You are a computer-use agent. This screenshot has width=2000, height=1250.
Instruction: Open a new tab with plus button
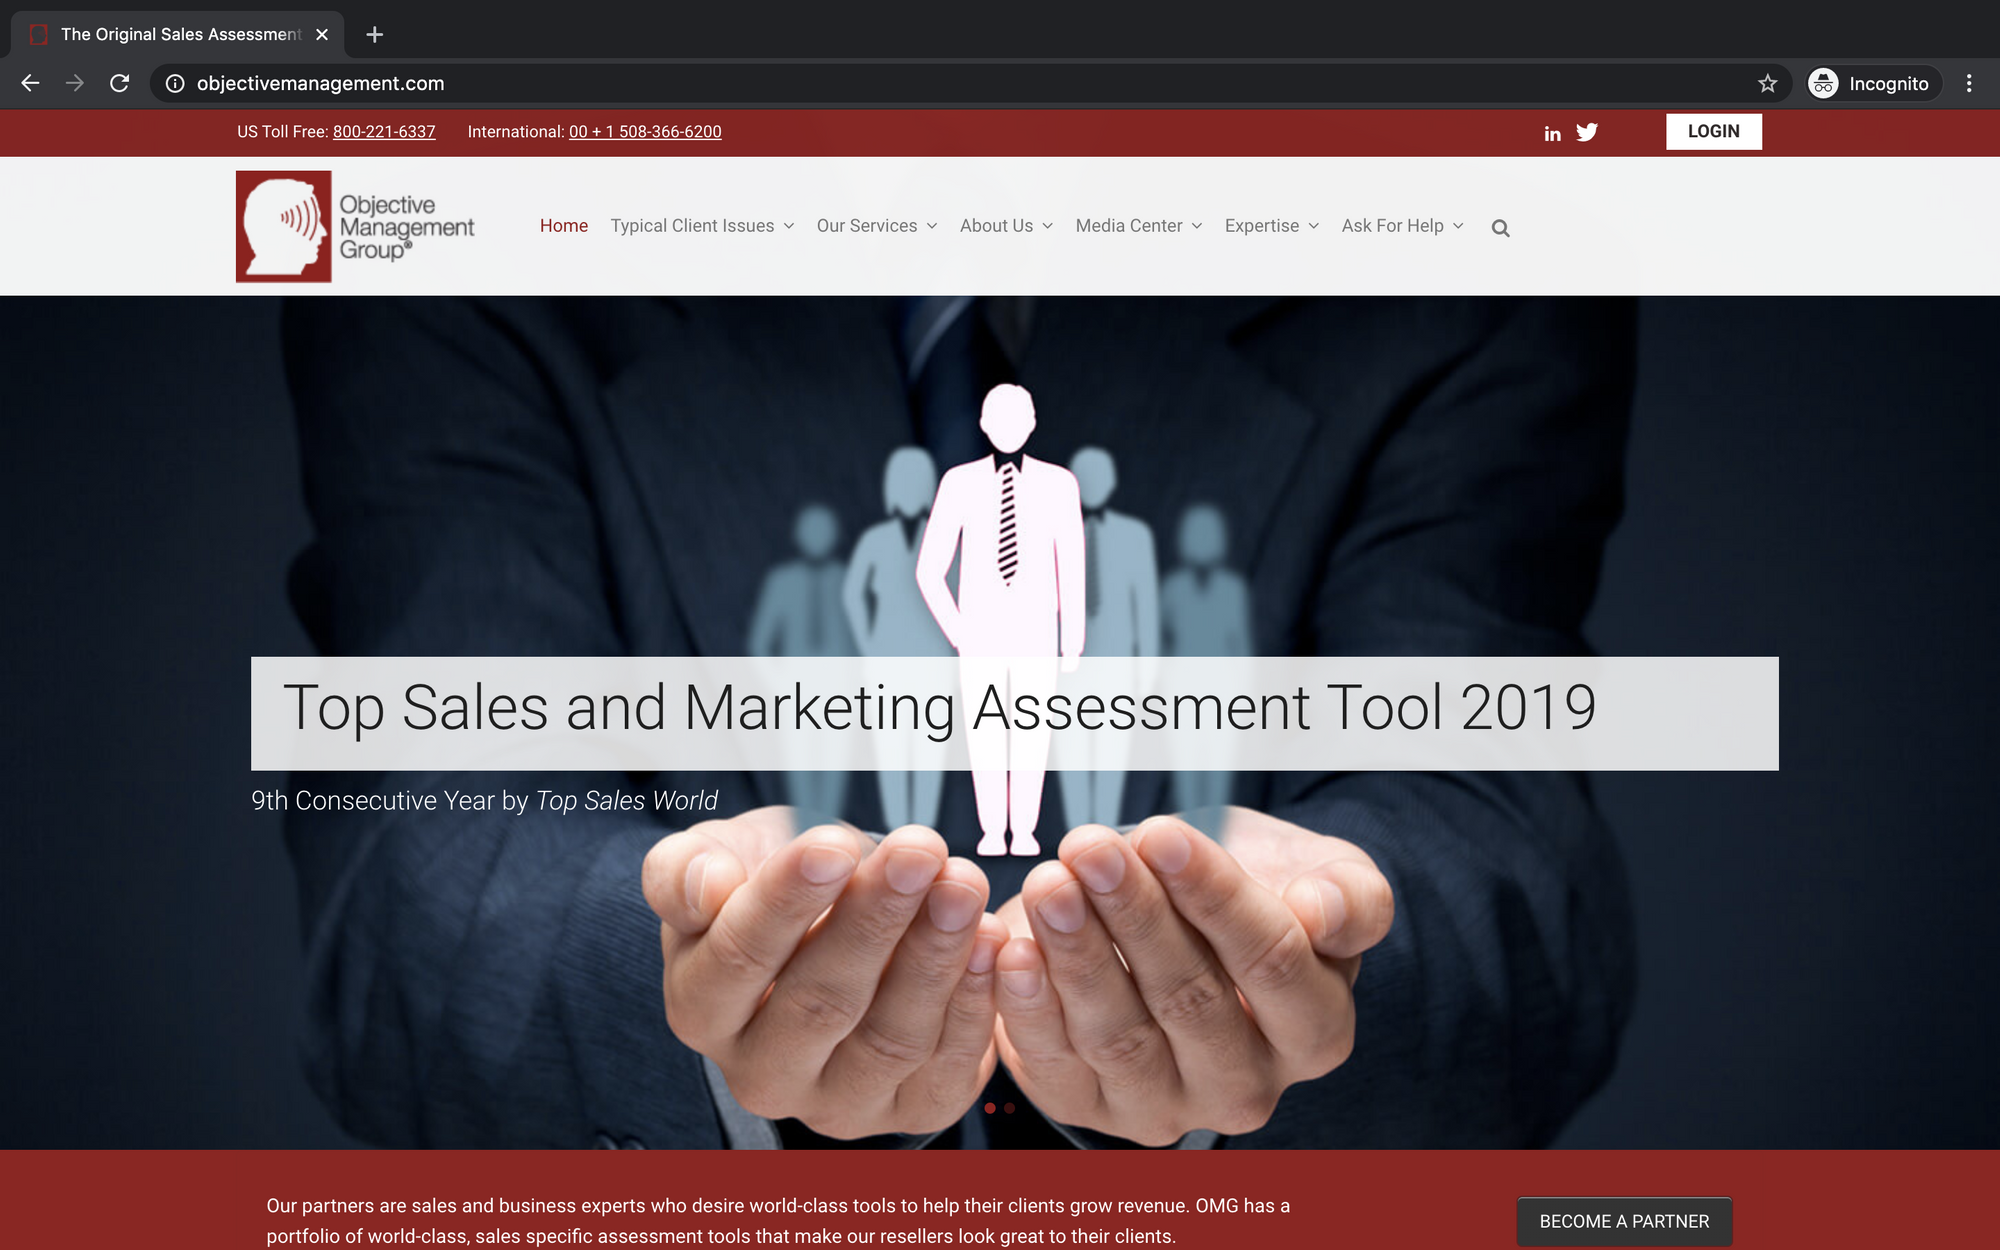[x=374, y=35]
